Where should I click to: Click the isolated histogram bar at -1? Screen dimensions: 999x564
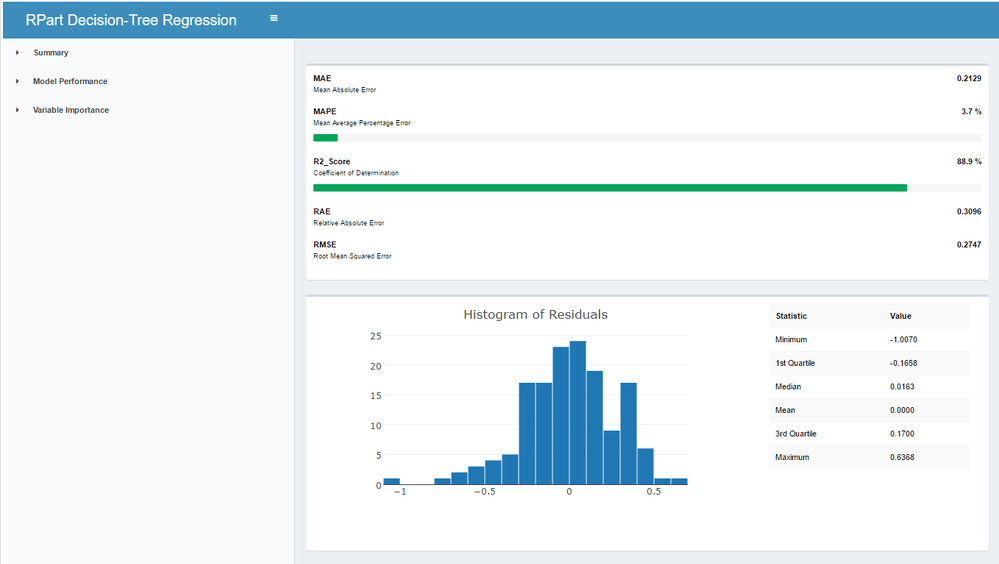pyautogui.click(x=391, y=481)
